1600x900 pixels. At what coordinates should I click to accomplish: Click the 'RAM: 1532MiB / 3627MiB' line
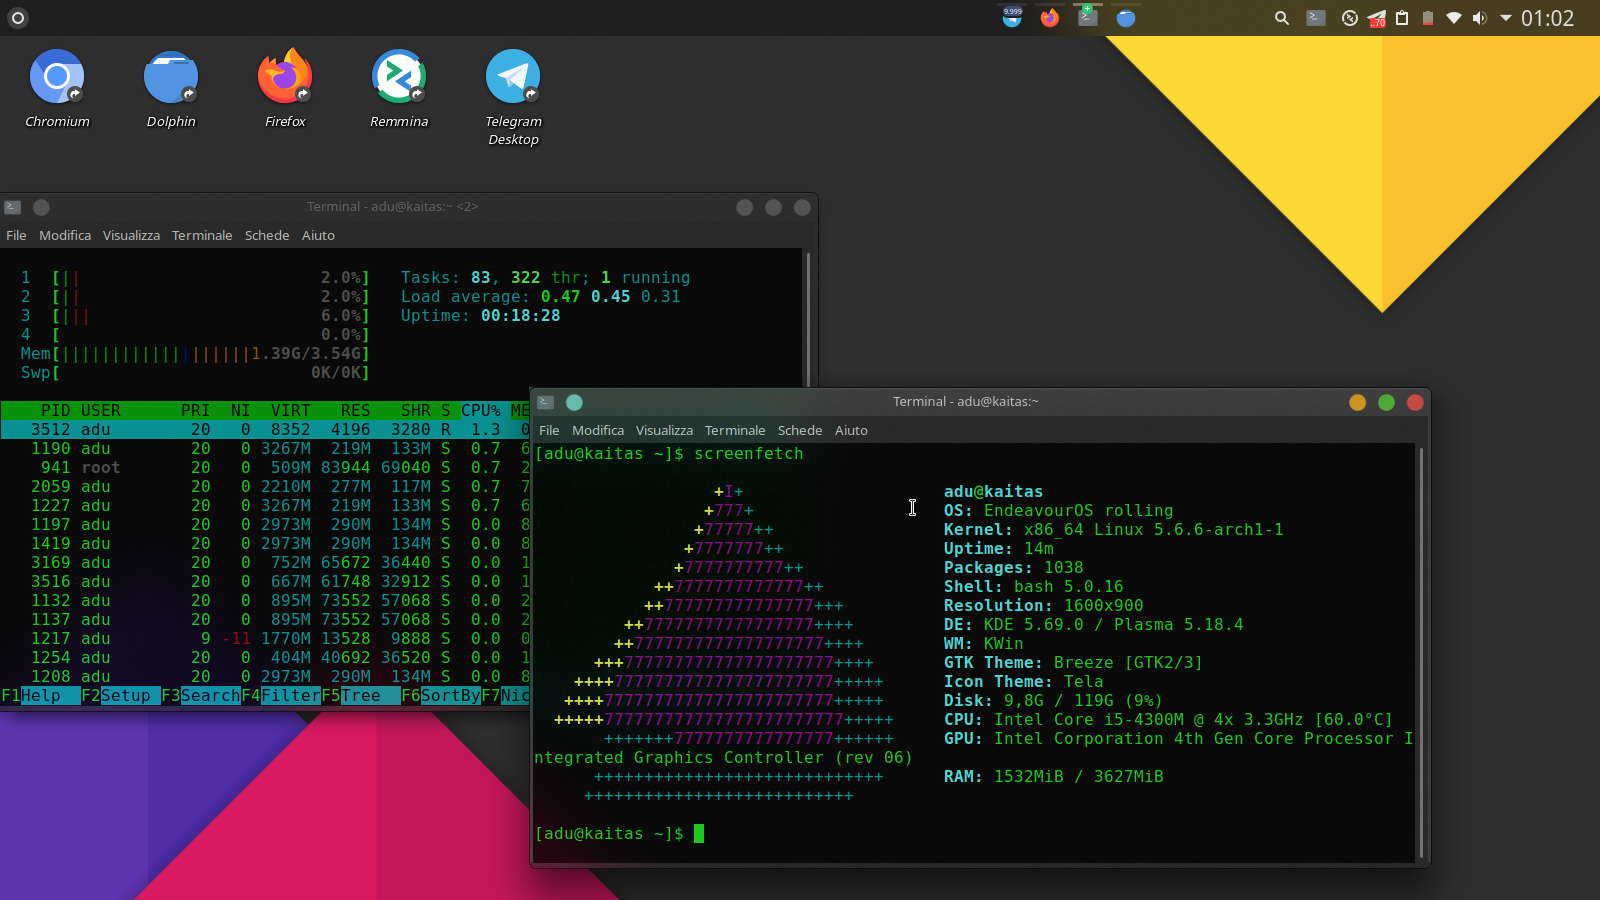tap(1053, 776)
